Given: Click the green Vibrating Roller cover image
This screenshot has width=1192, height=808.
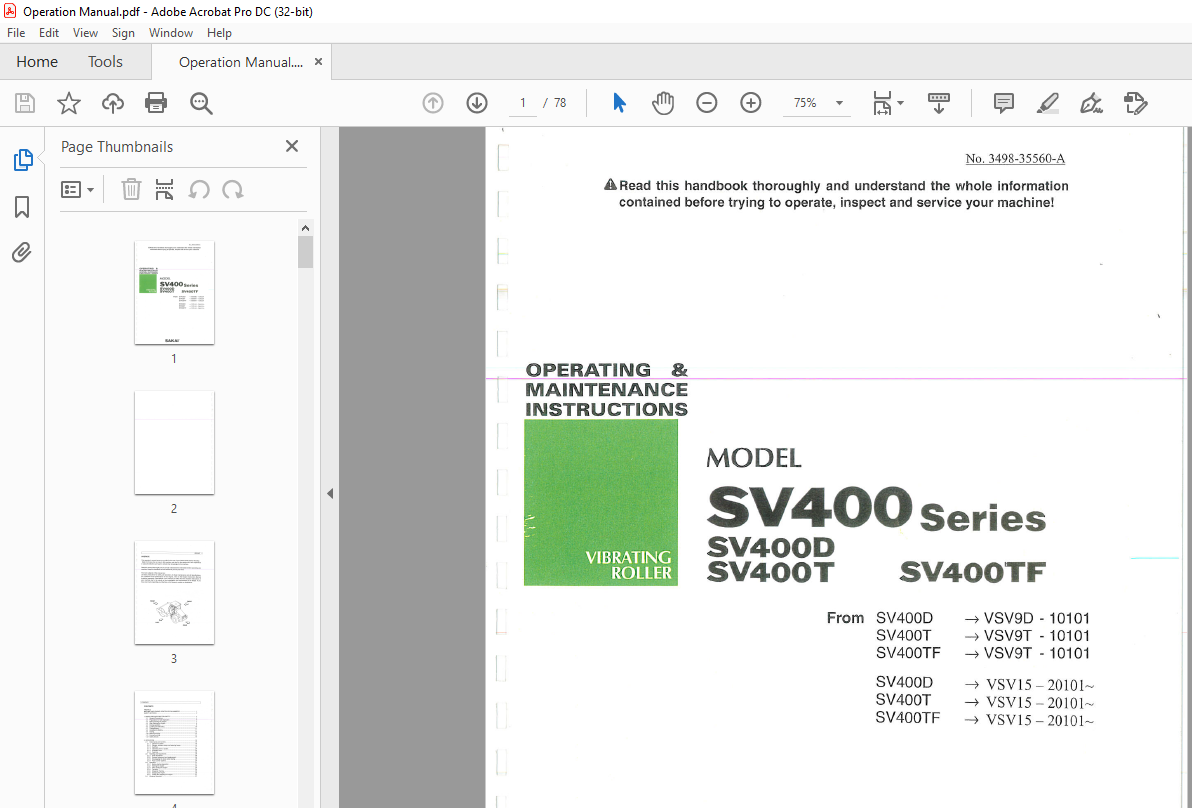Looking at the screenshot, I should point(601,502).
